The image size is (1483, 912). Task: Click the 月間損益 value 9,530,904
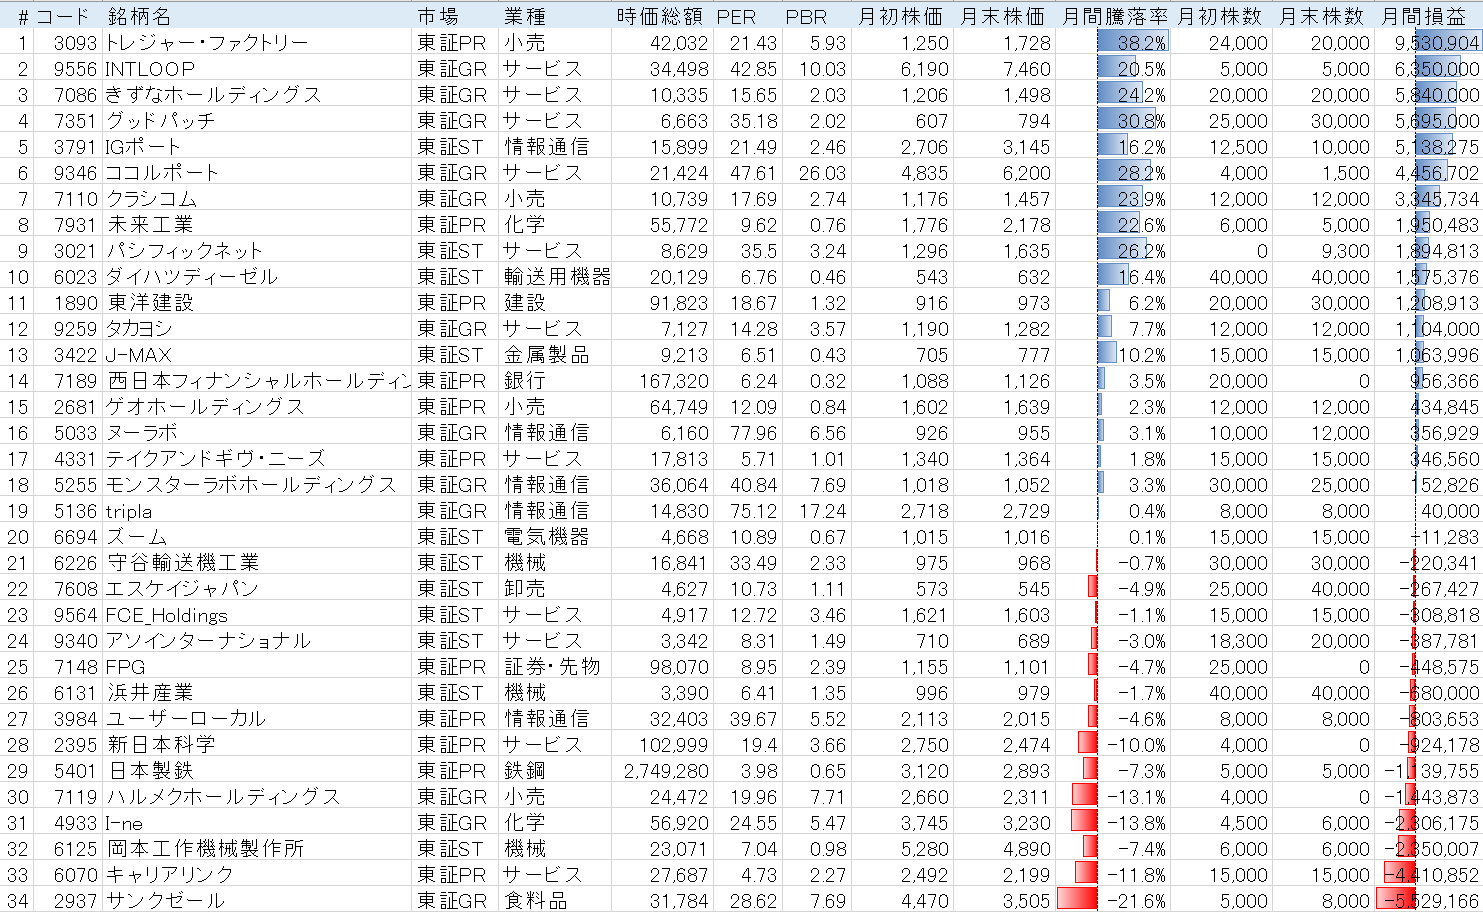1428,43
